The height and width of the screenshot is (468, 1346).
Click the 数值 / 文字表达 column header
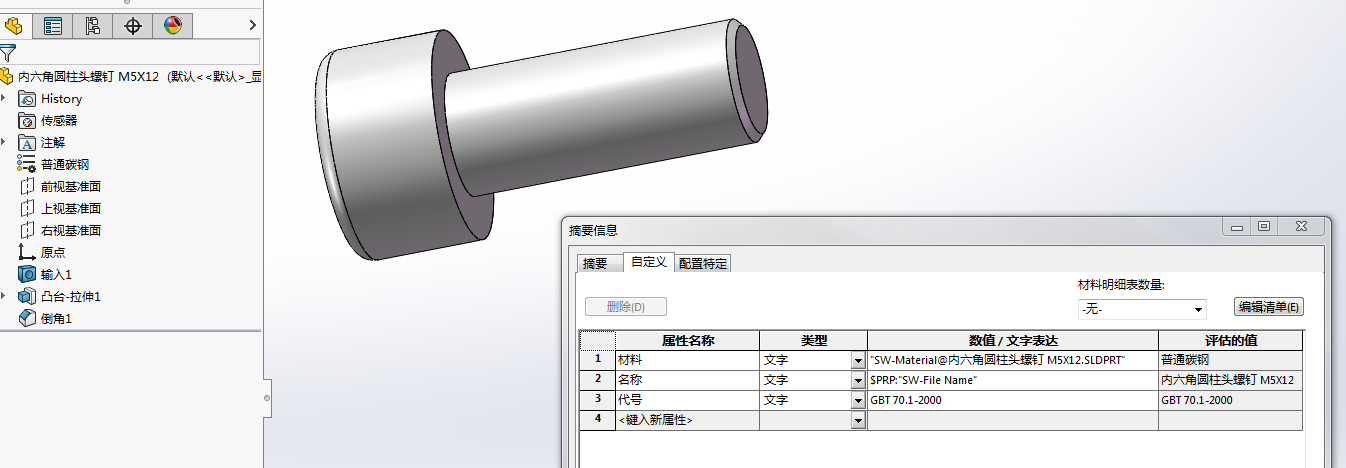pyautogui.click(x=1013, y=340)
